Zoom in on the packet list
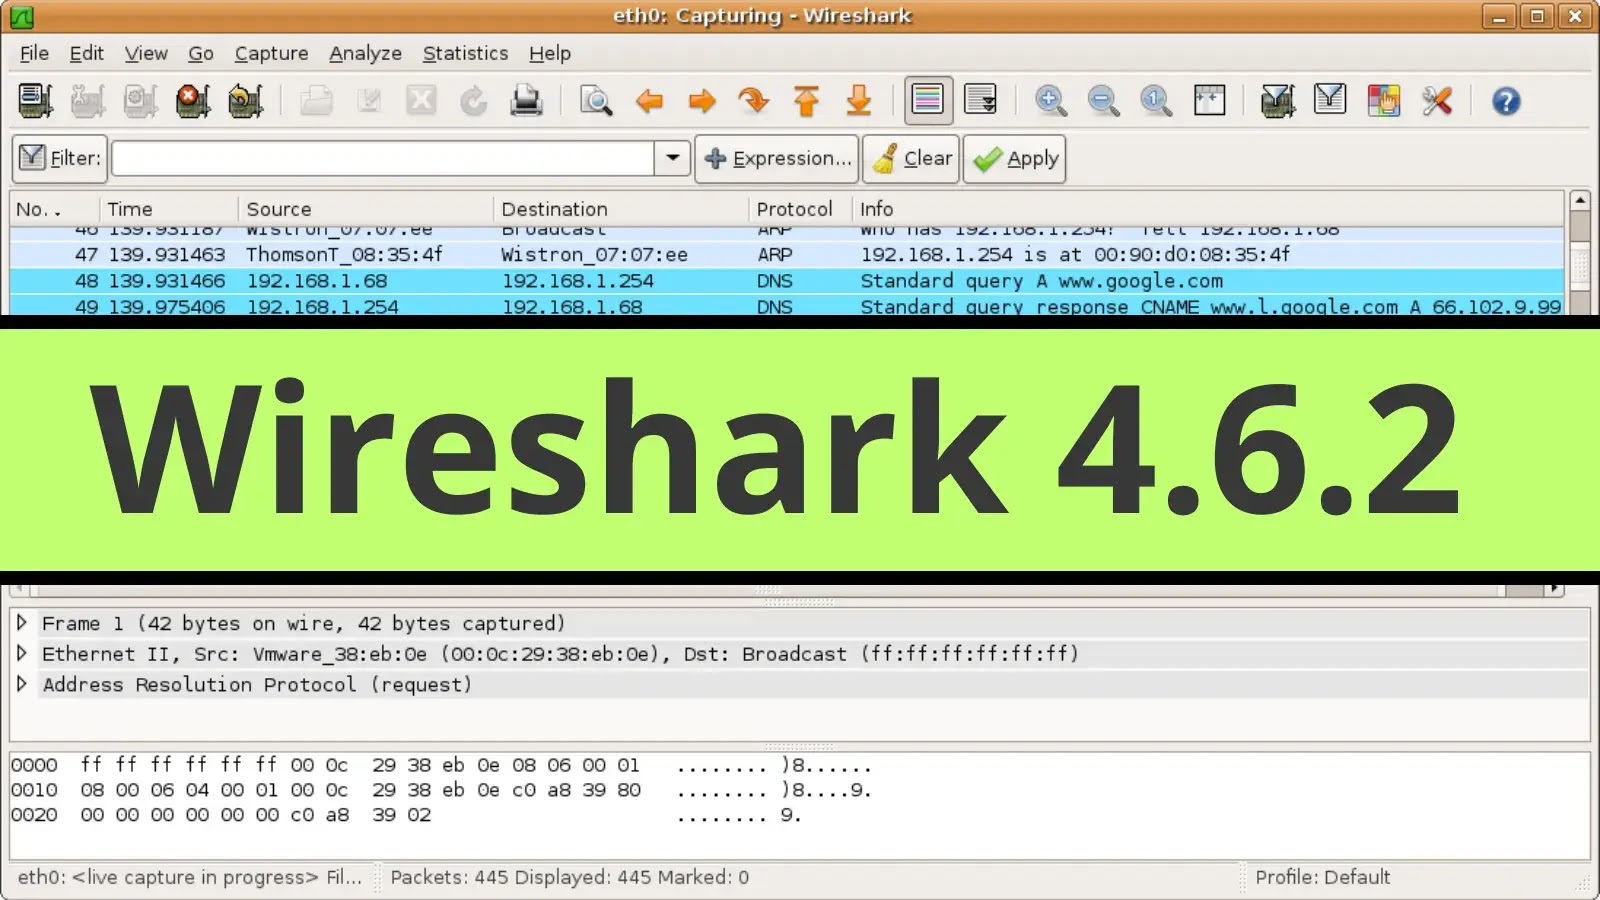 click(1050, 100)
